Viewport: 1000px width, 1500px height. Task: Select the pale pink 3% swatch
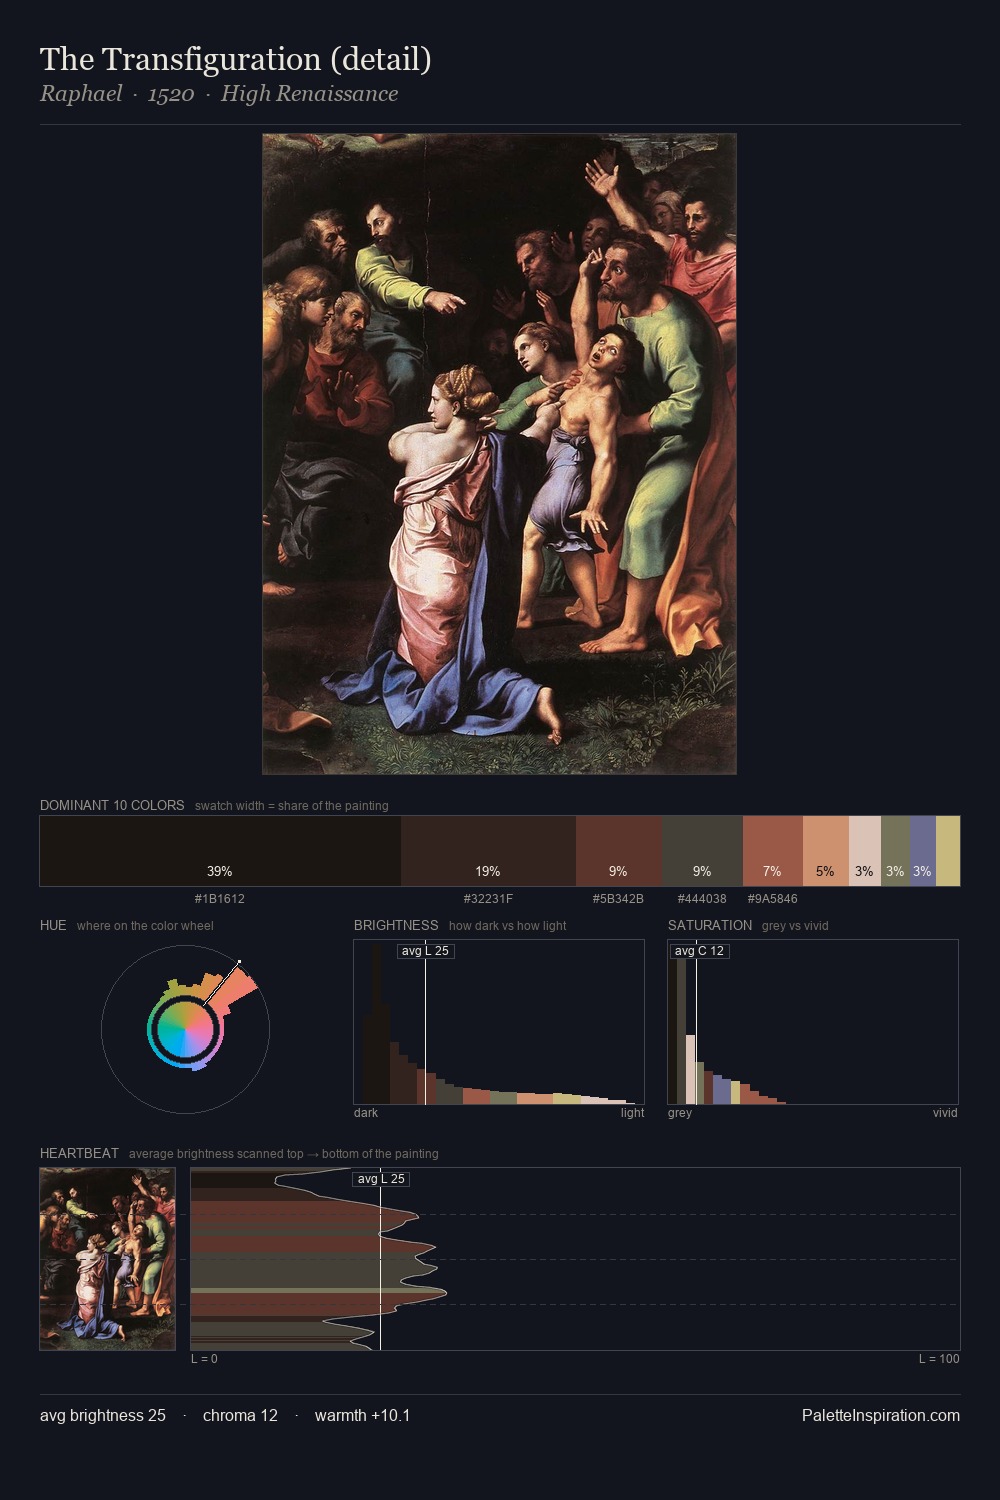tap(864, 851)
